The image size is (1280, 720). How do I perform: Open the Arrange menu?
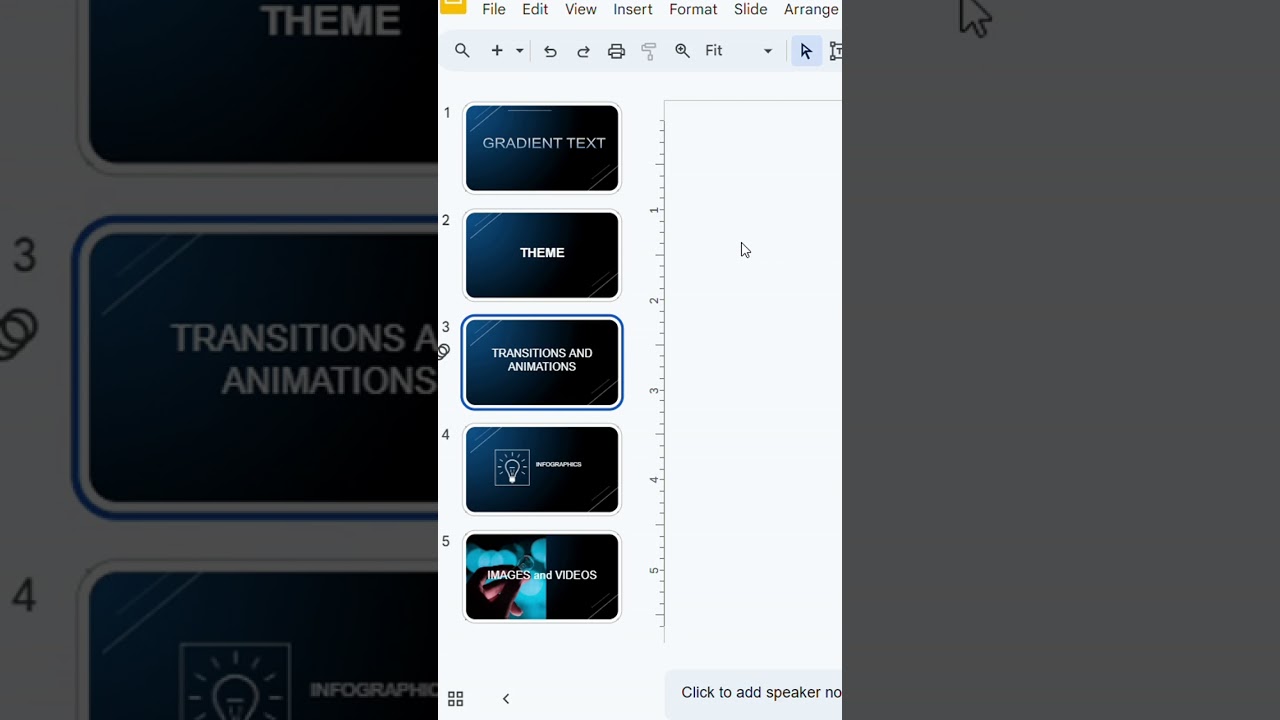(x=811, y=9)
